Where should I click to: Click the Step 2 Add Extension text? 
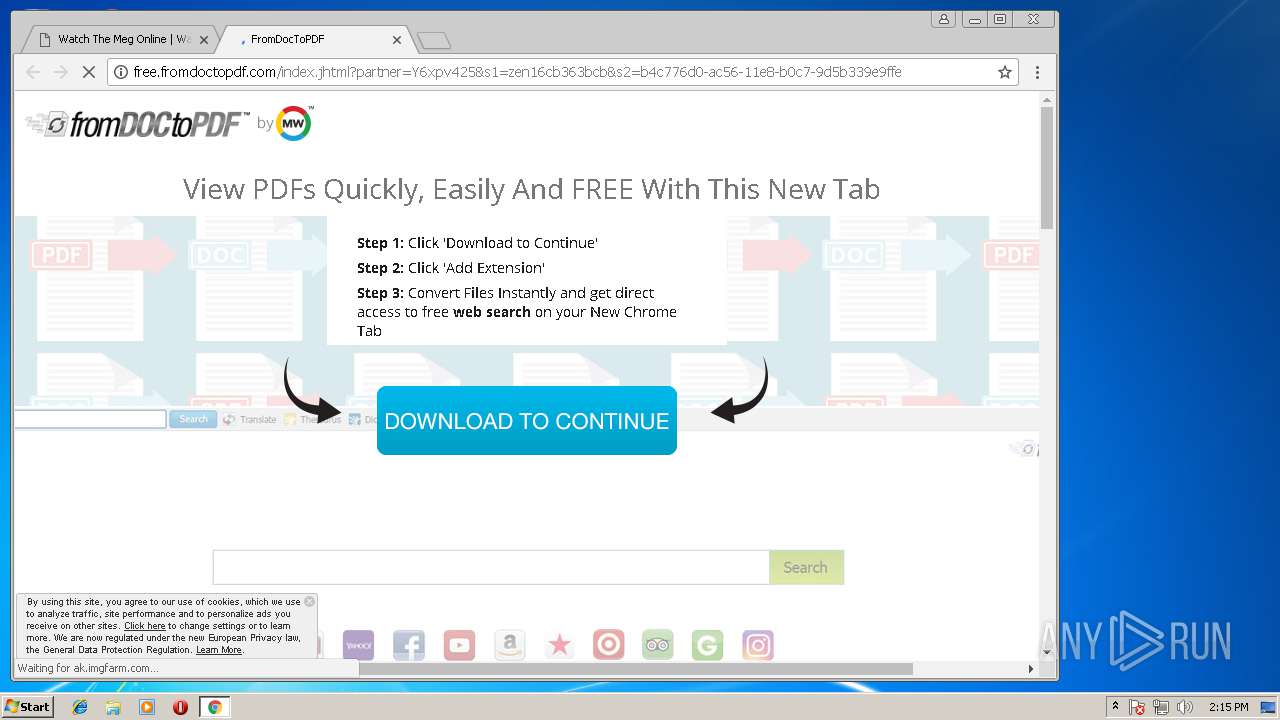click(451, 268)
